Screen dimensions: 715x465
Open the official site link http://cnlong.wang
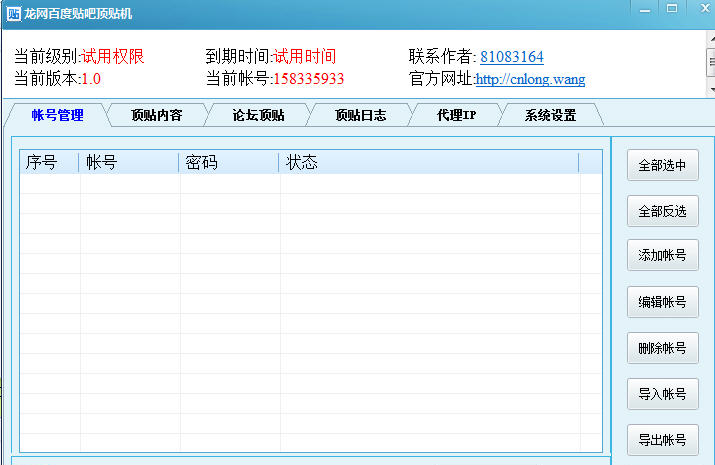(x=530, y=79)
